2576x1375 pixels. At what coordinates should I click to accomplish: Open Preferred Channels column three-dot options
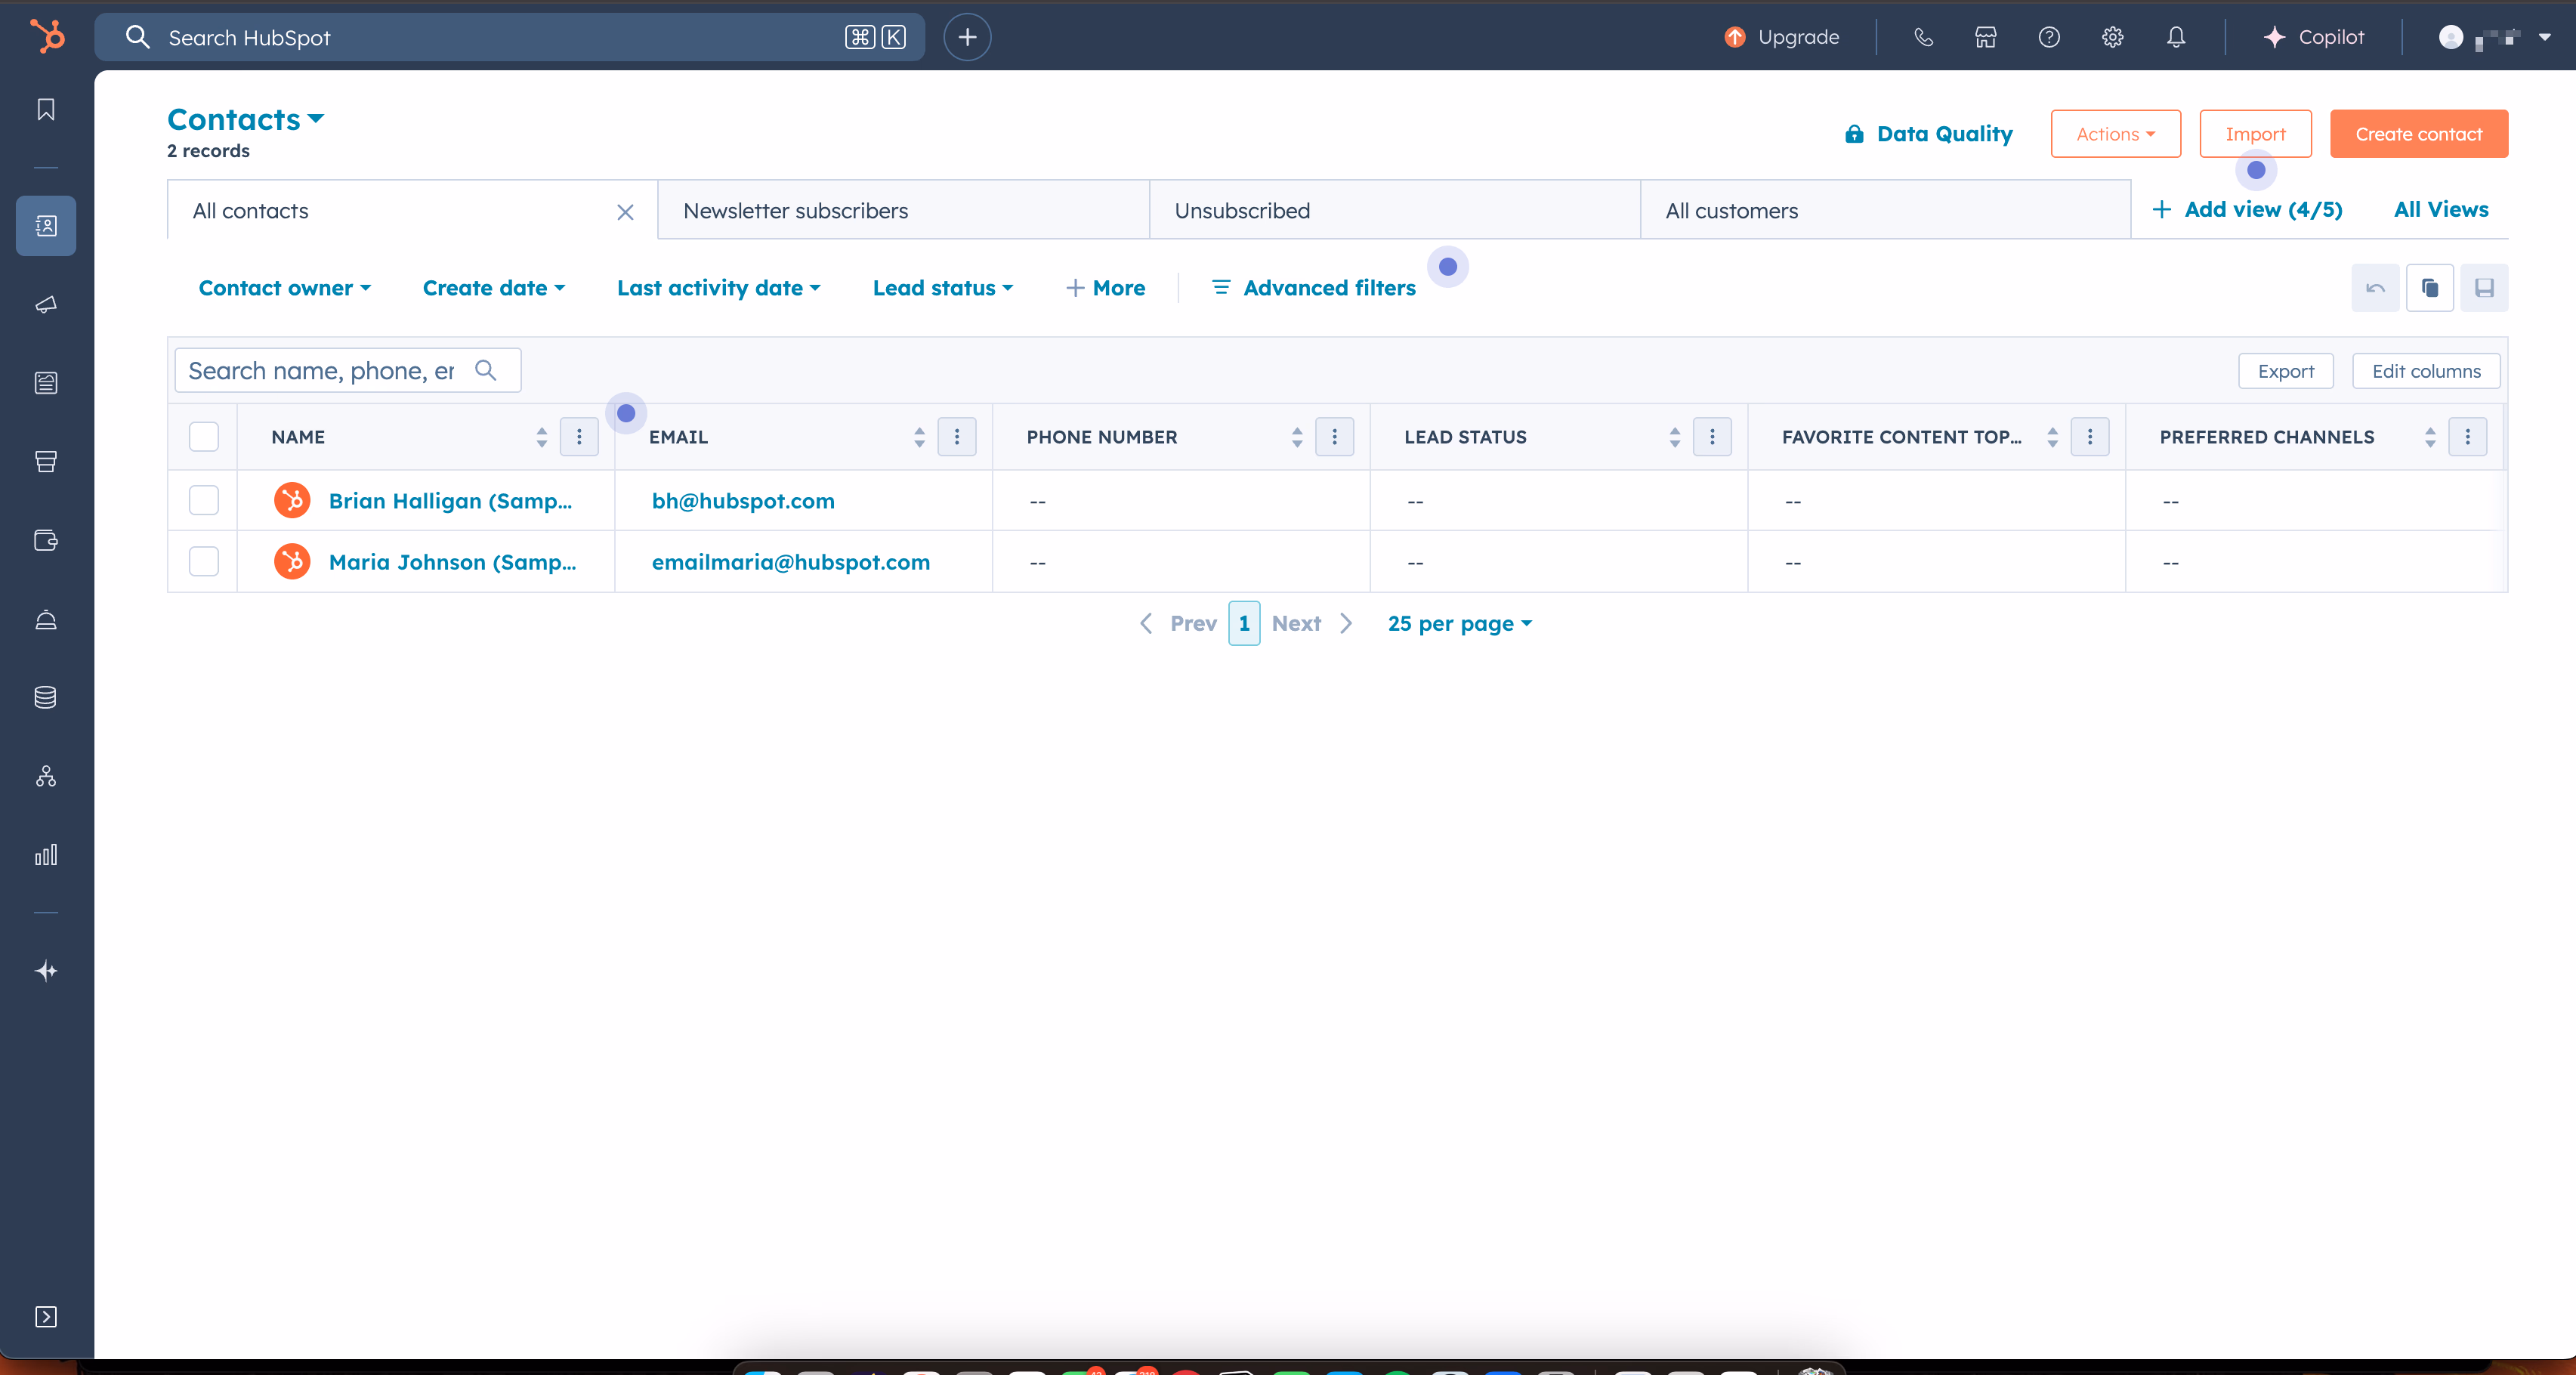[2467, 437]
